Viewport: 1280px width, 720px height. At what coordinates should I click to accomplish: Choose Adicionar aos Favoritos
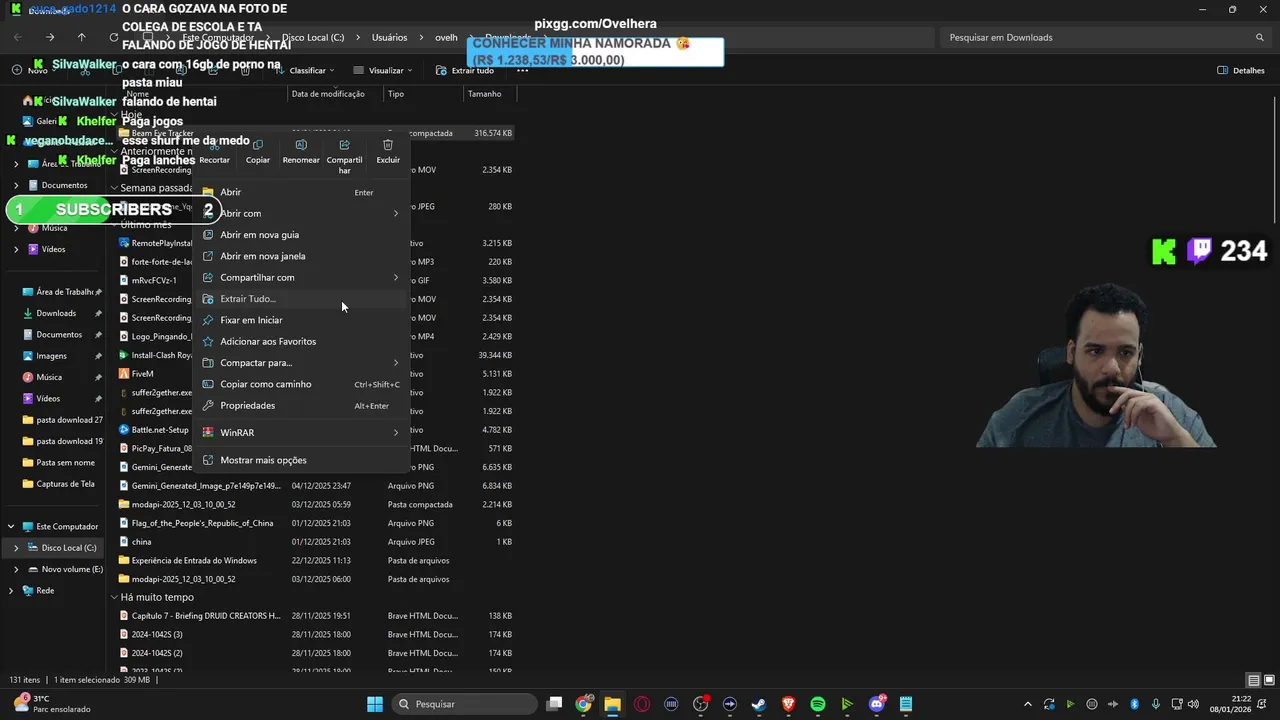[x=301, y=341]
